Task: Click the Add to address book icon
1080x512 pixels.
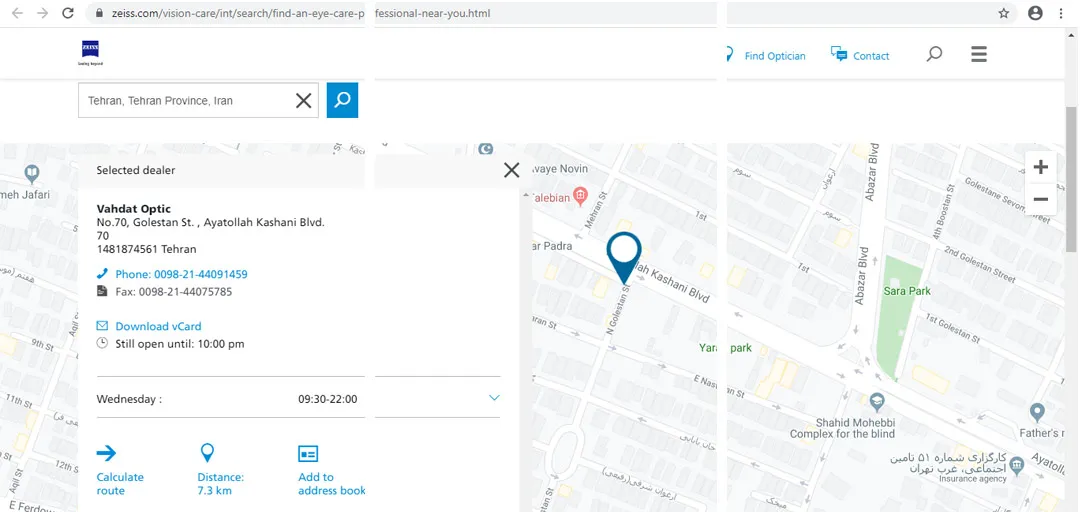Action: click(308, 454)
